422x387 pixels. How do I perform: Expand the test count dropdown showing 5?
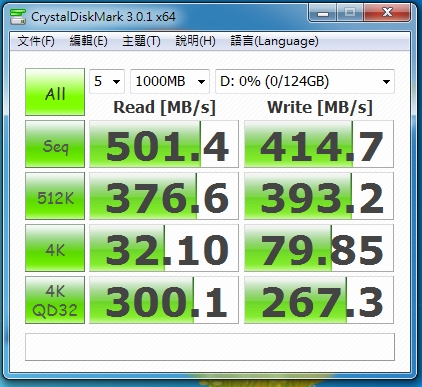(107, 81)
